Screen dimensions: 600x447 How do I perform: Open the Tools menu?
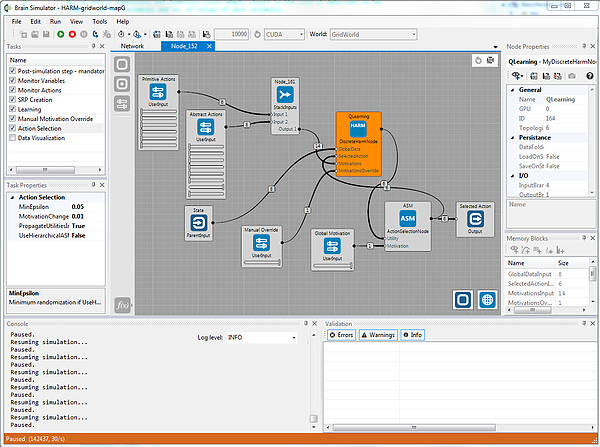click(x=100, y=21)
